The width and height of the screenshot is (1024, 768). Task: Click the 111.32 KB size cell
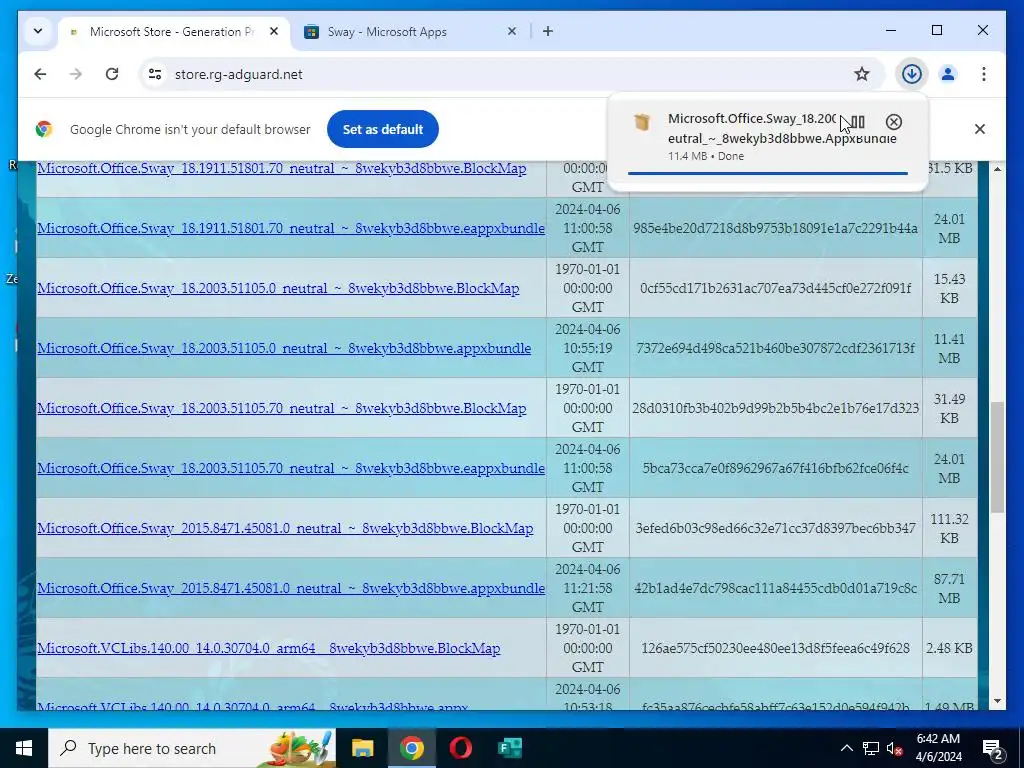point(950,528)
